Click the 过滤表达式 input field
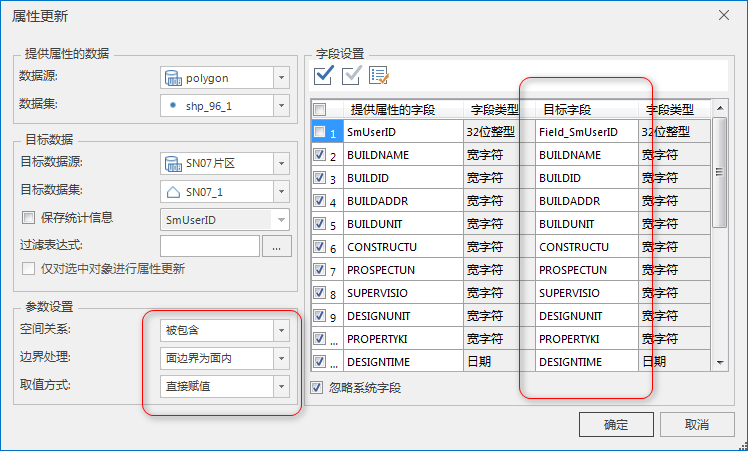The height and width of the screenshot is (451, 748). click(x=210, y=246)
